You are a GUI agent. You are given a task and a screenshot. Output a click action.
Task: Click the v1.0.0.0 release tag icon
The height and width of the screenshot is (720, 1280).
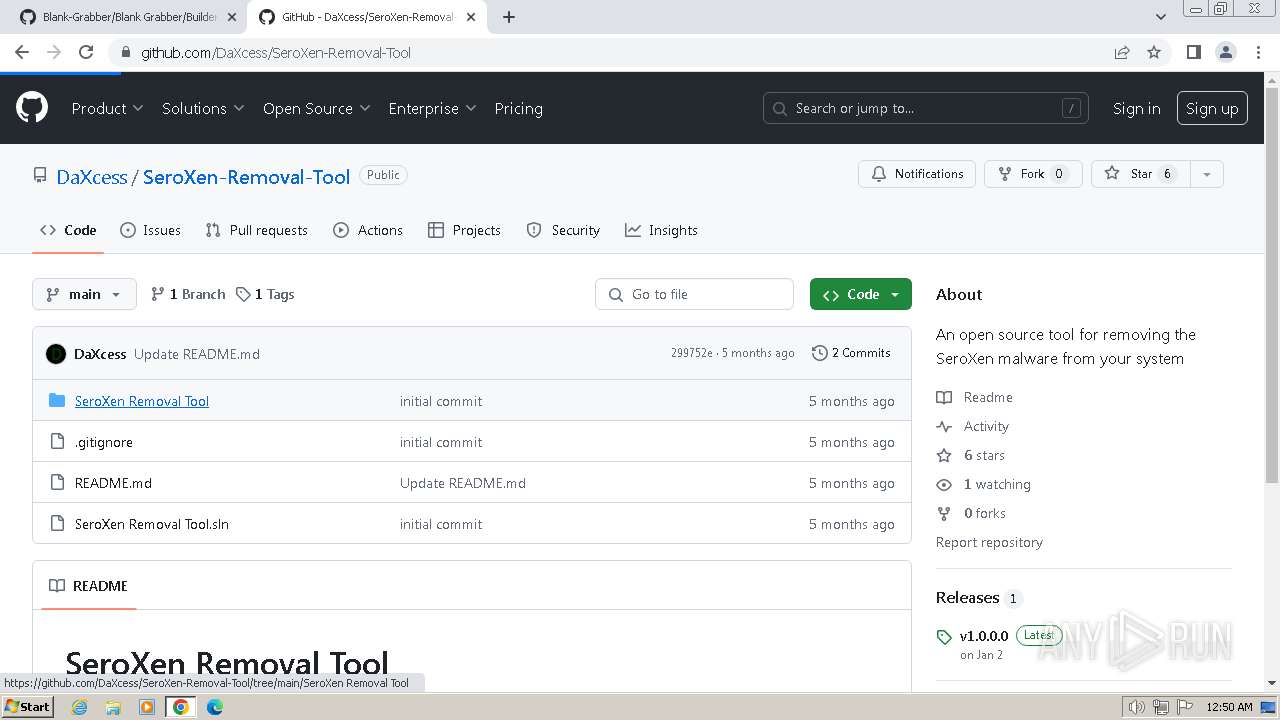[944, 637]
